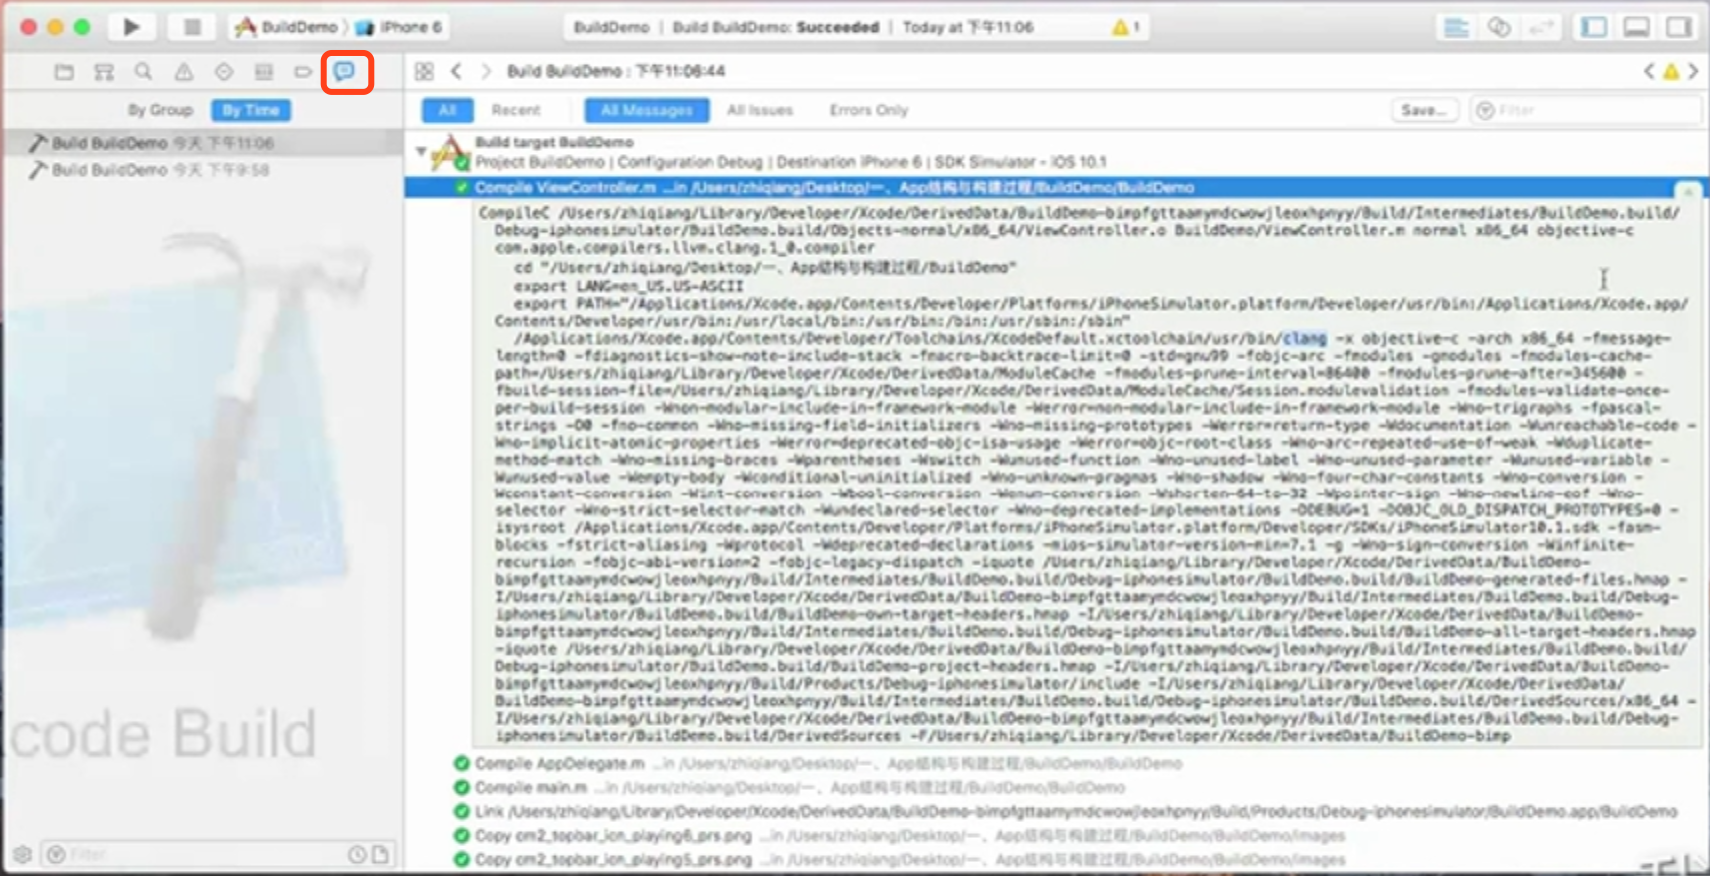Screen dimensions: 1710x876
Task: Toggle the debug area panel
Action: pyautogui.click(x=1636, y=27)
